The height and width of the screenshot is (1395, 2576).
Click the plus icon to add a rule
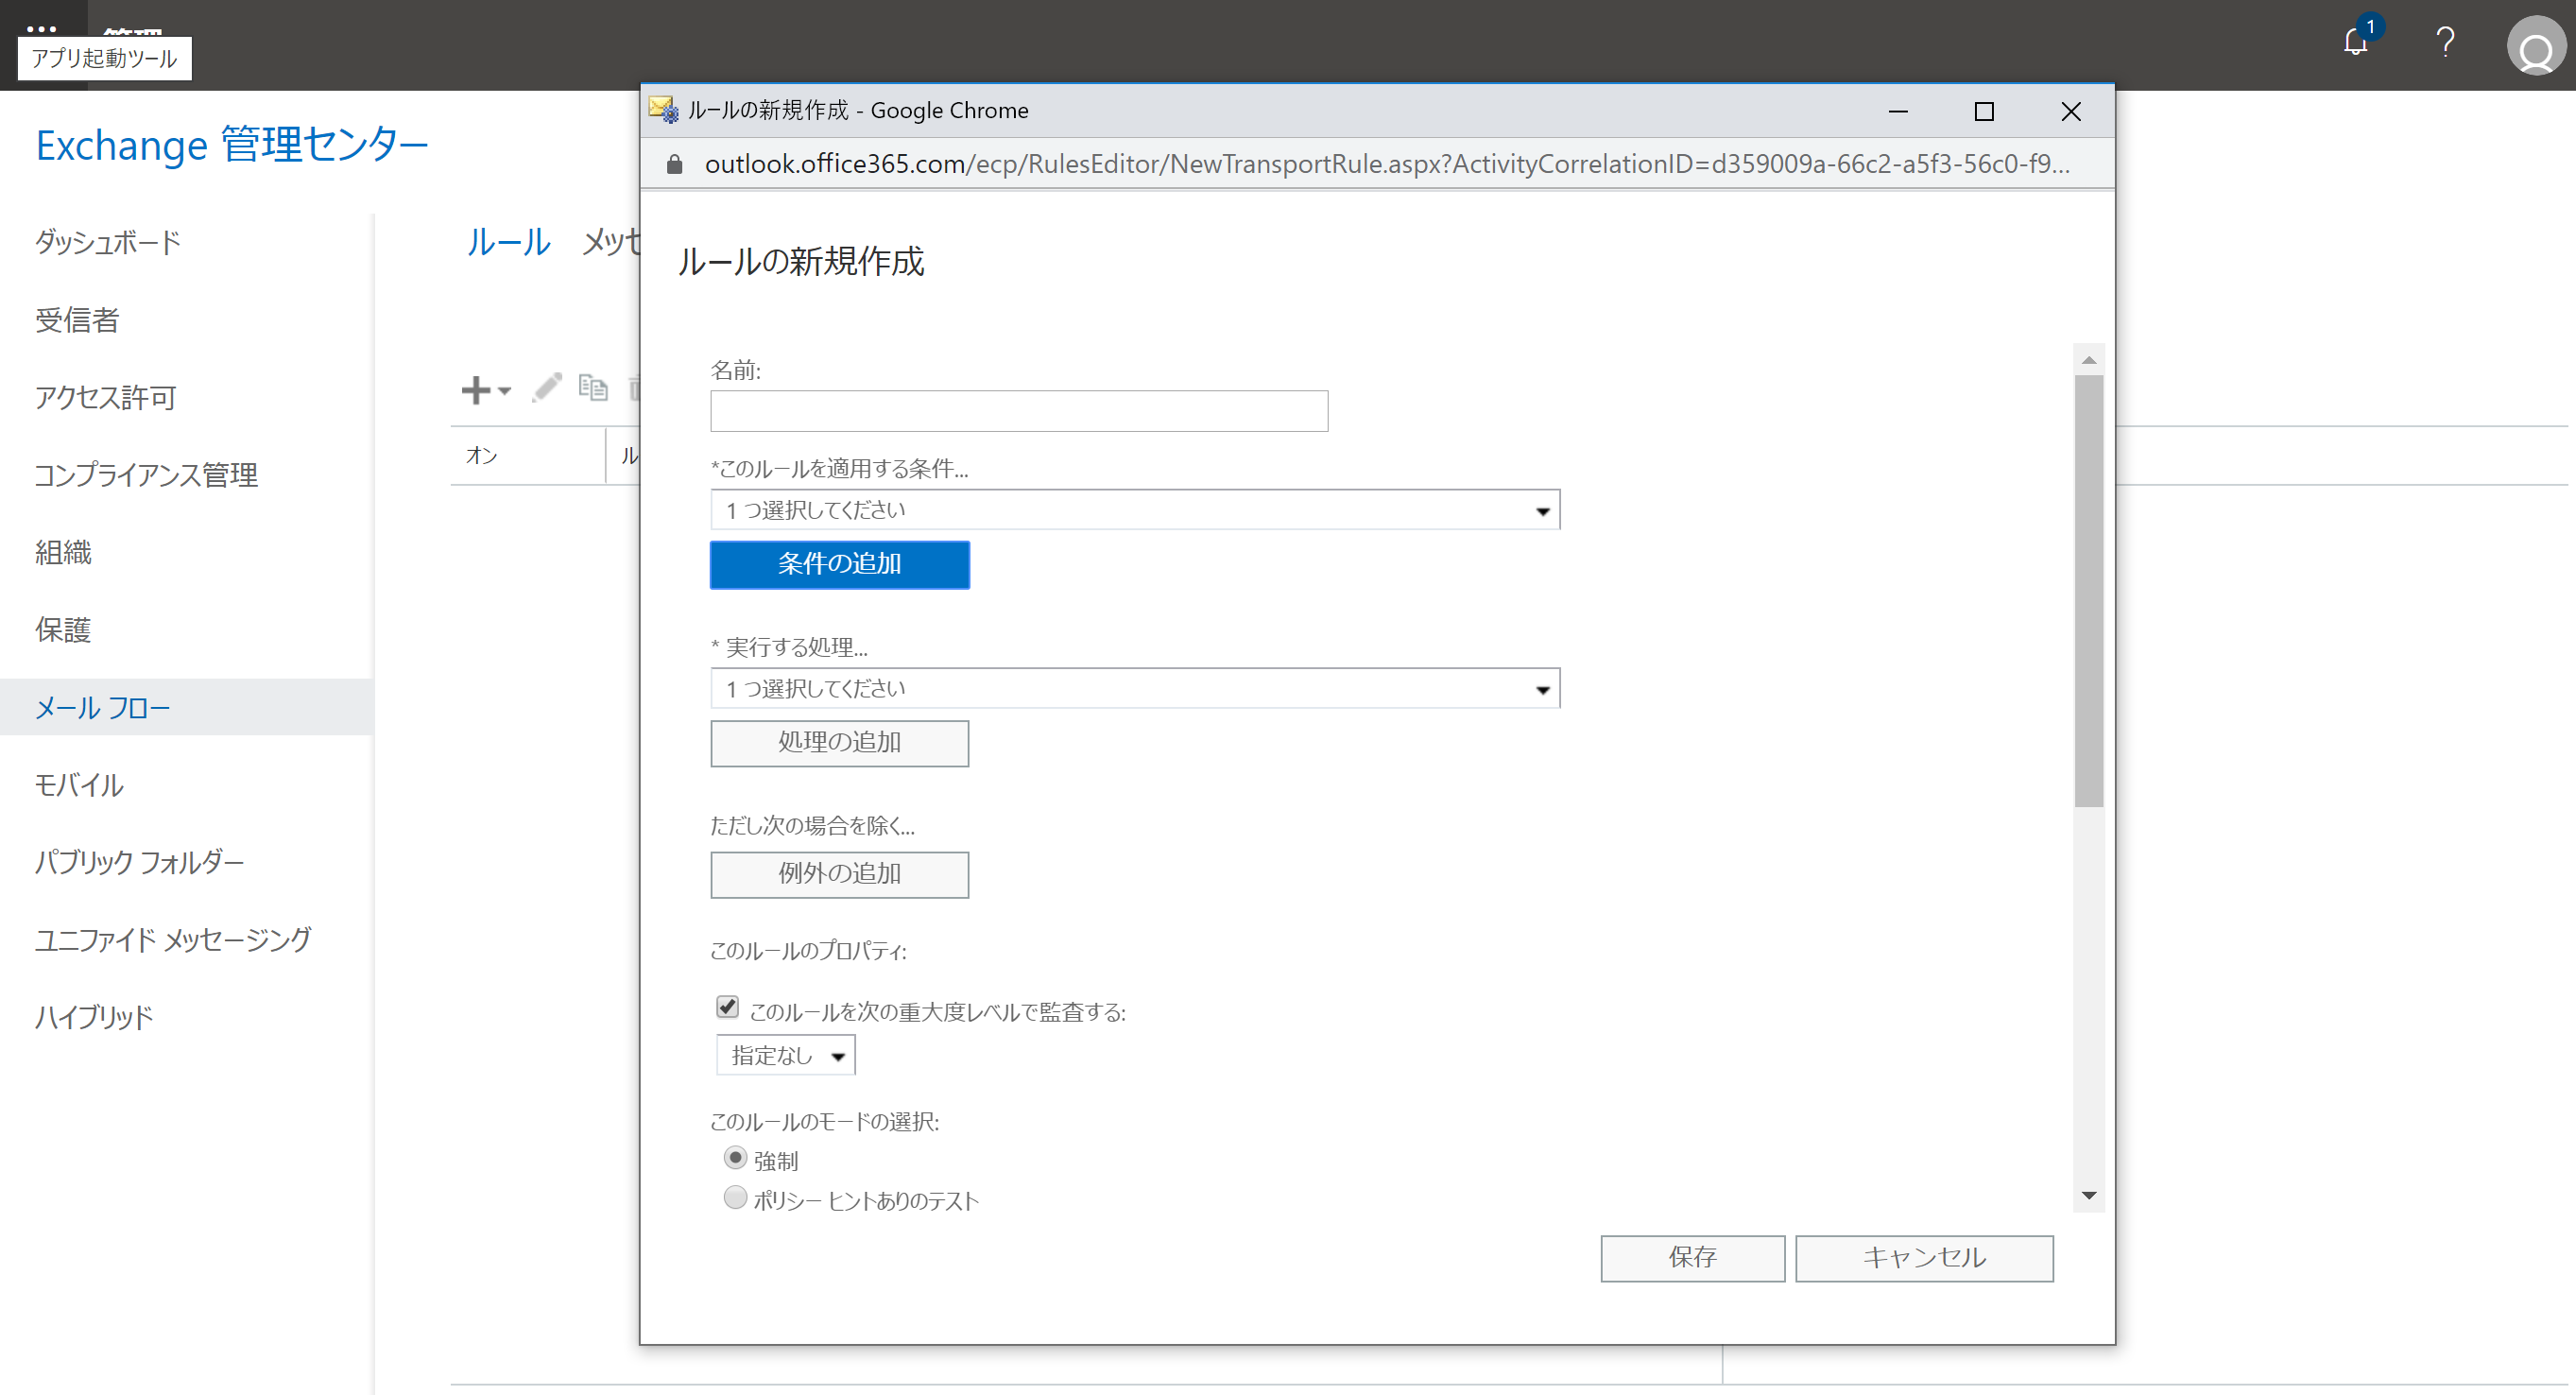[477, 390]
